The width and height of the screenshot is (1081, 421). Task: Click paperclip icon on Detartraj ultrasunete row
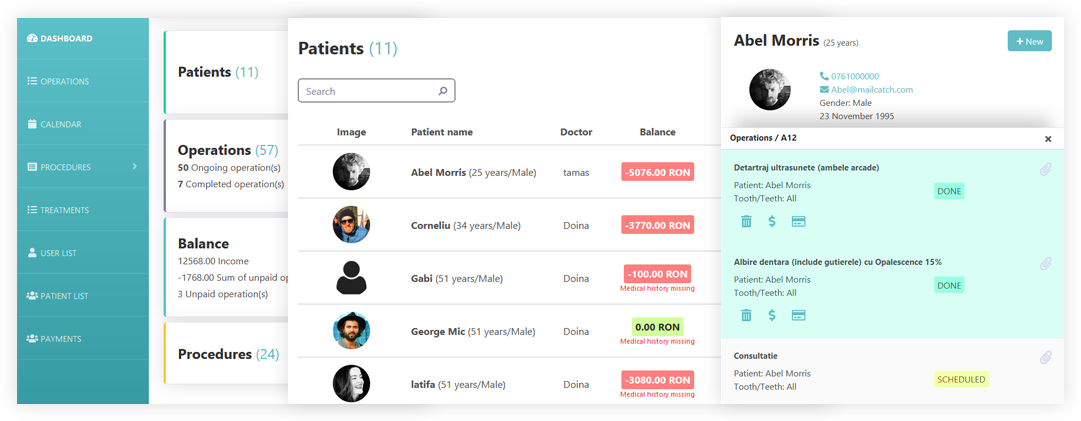[x=1046, y=169]
